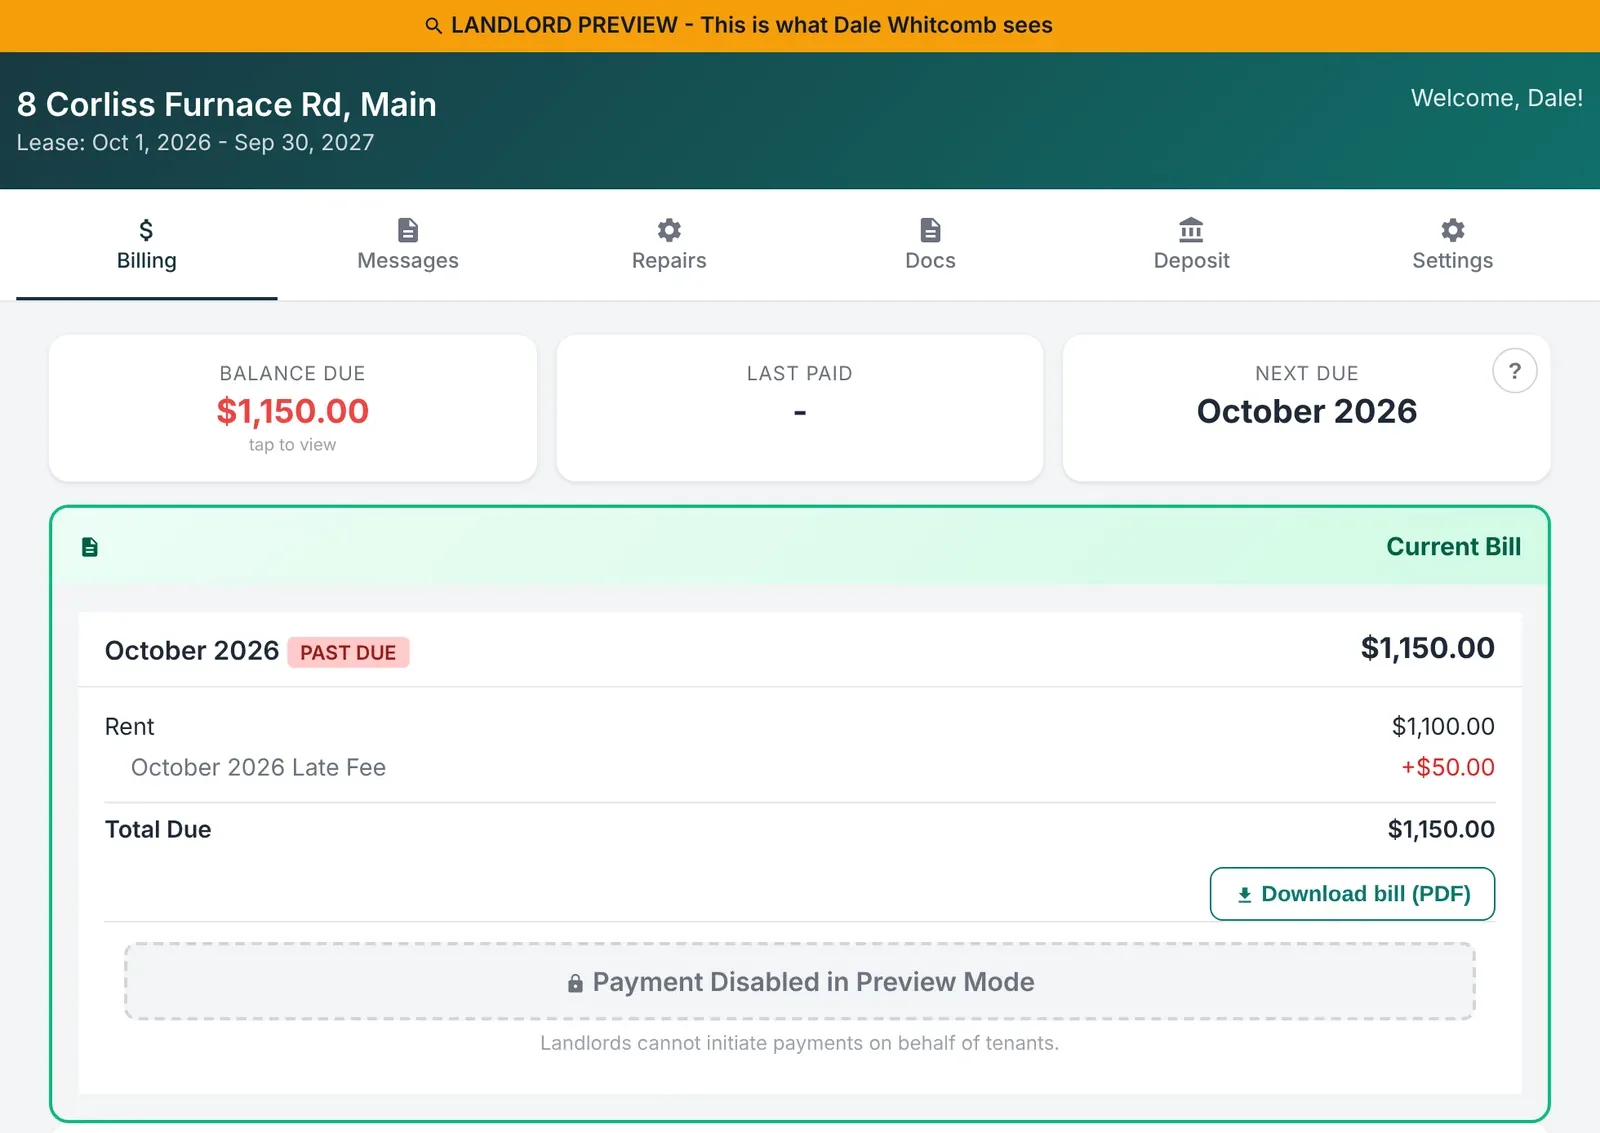Click the "tap to view" text
The image size is (1600, 1133).
(292, 445)
